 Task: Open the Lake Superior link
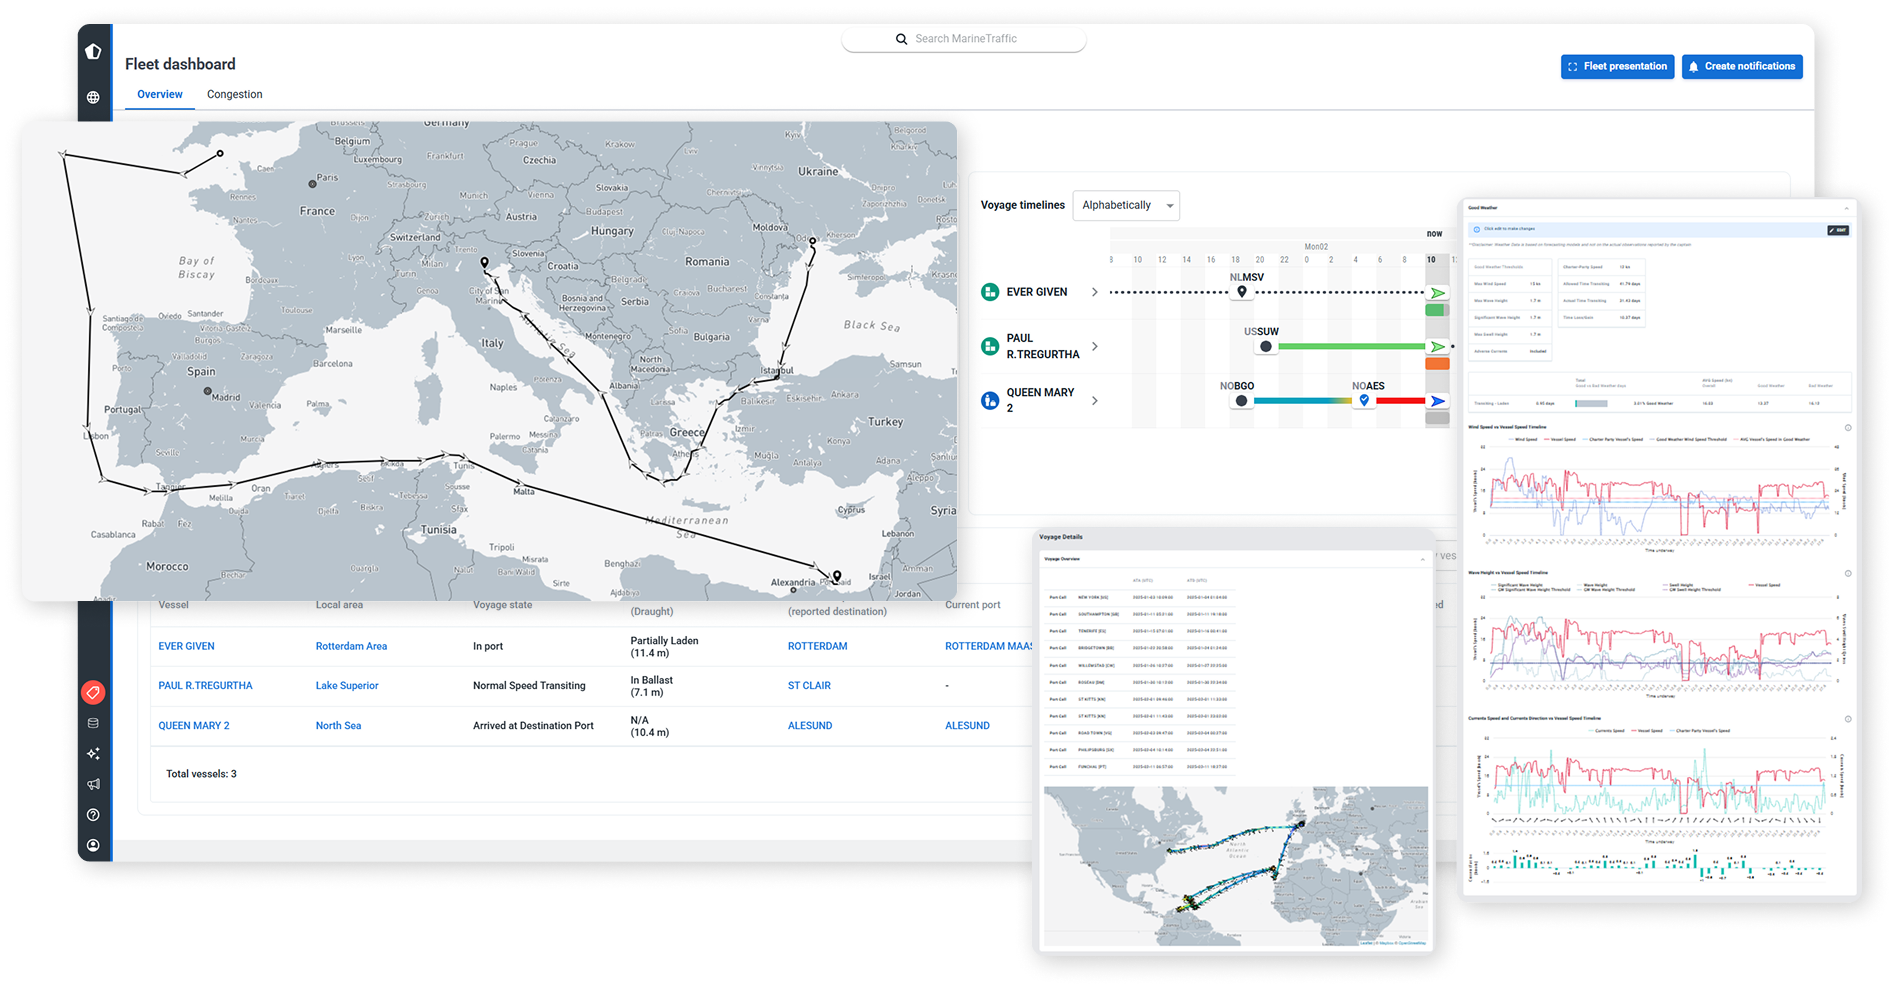[x=347, y=686]
